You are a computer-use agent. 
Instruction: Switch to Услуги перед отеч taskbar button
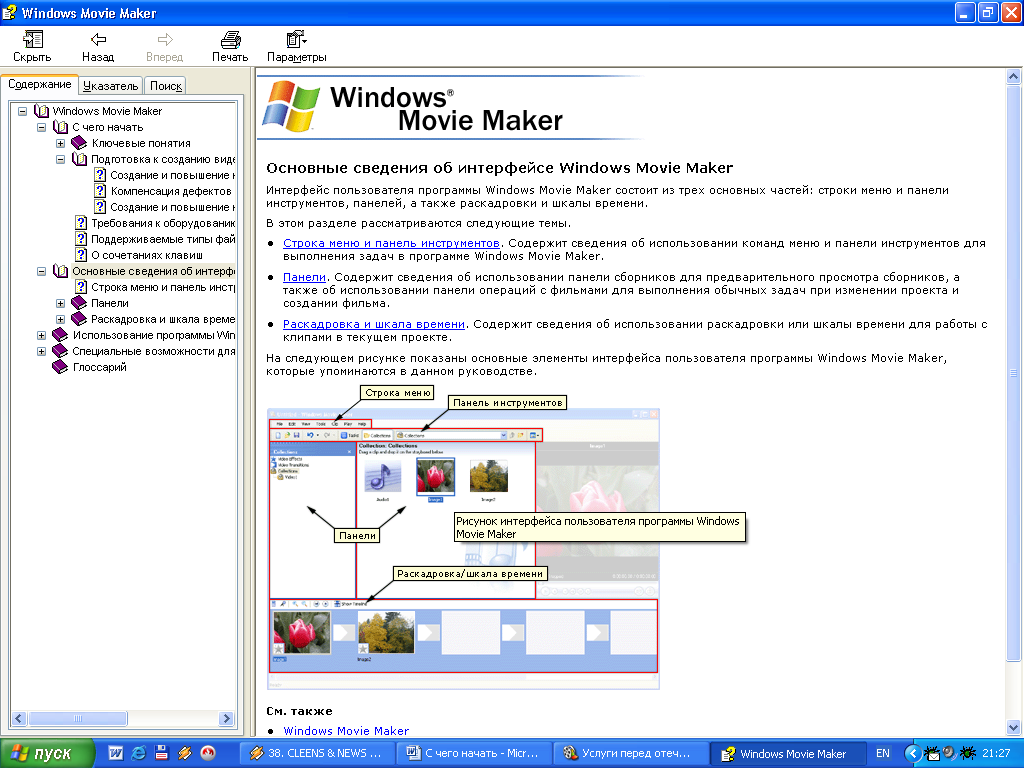click(x=630, y=753)
